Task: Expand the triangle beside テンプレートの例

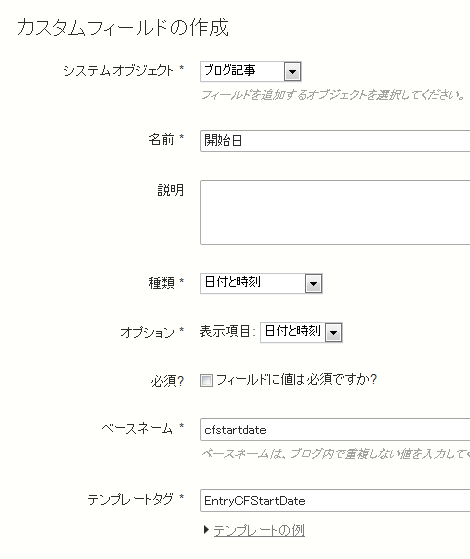Action: coord(206,530)
